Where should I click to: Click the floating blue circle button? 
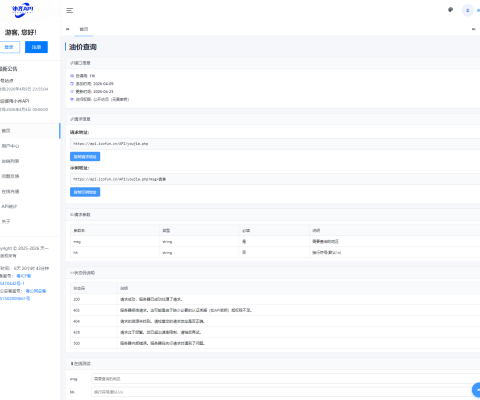click(477, 389)
